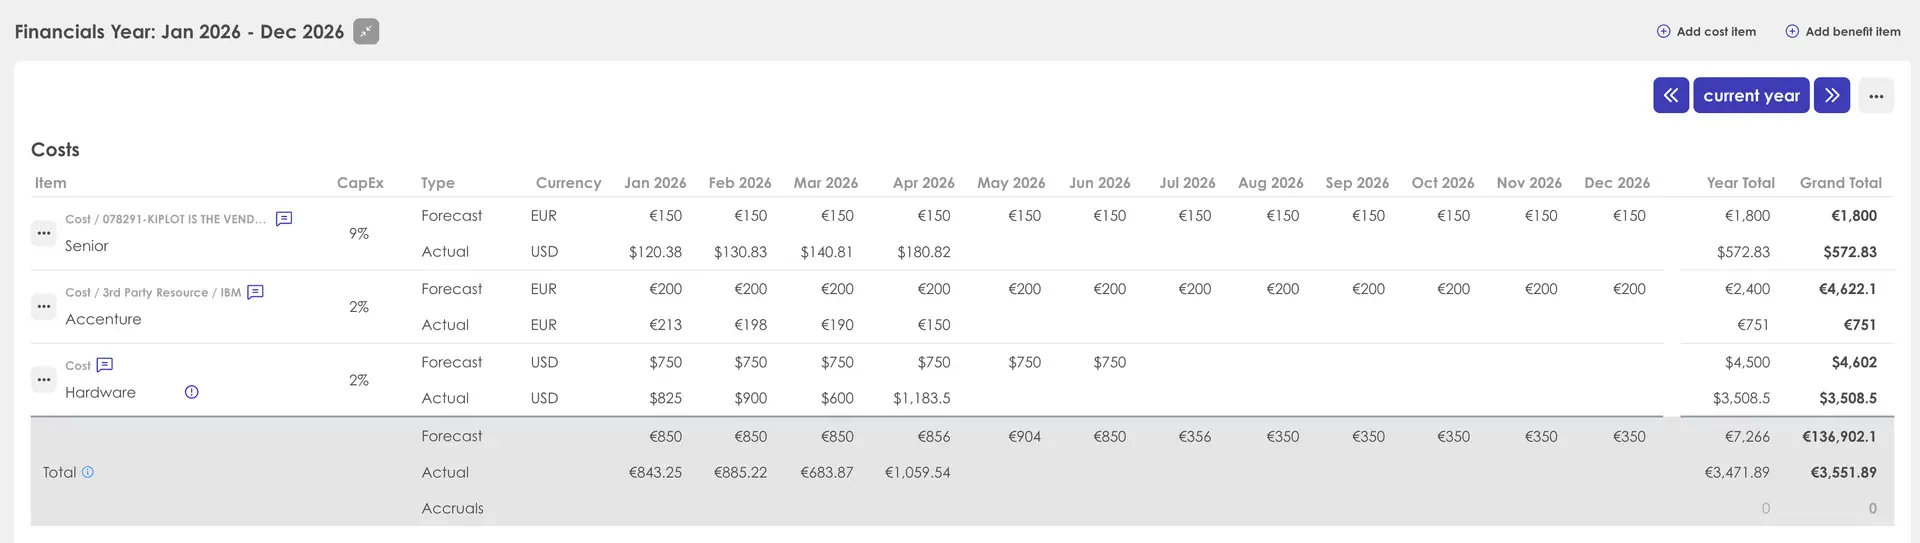Image resolution: width=1920 pixels, height=543 pixels.
Task: Click the info icon beside Total
Action: click(x=88, y=472)
